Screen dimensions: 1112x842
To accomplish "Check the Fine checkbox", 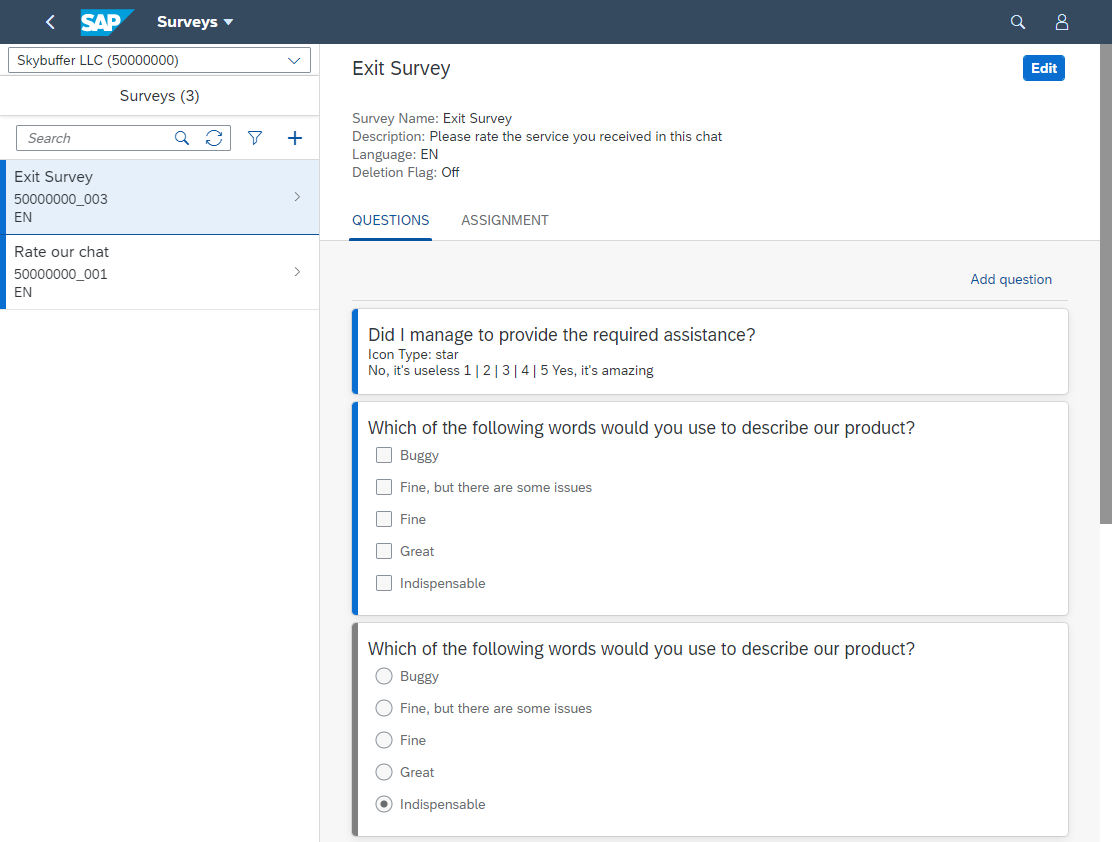I will click(x=384, y=519).
